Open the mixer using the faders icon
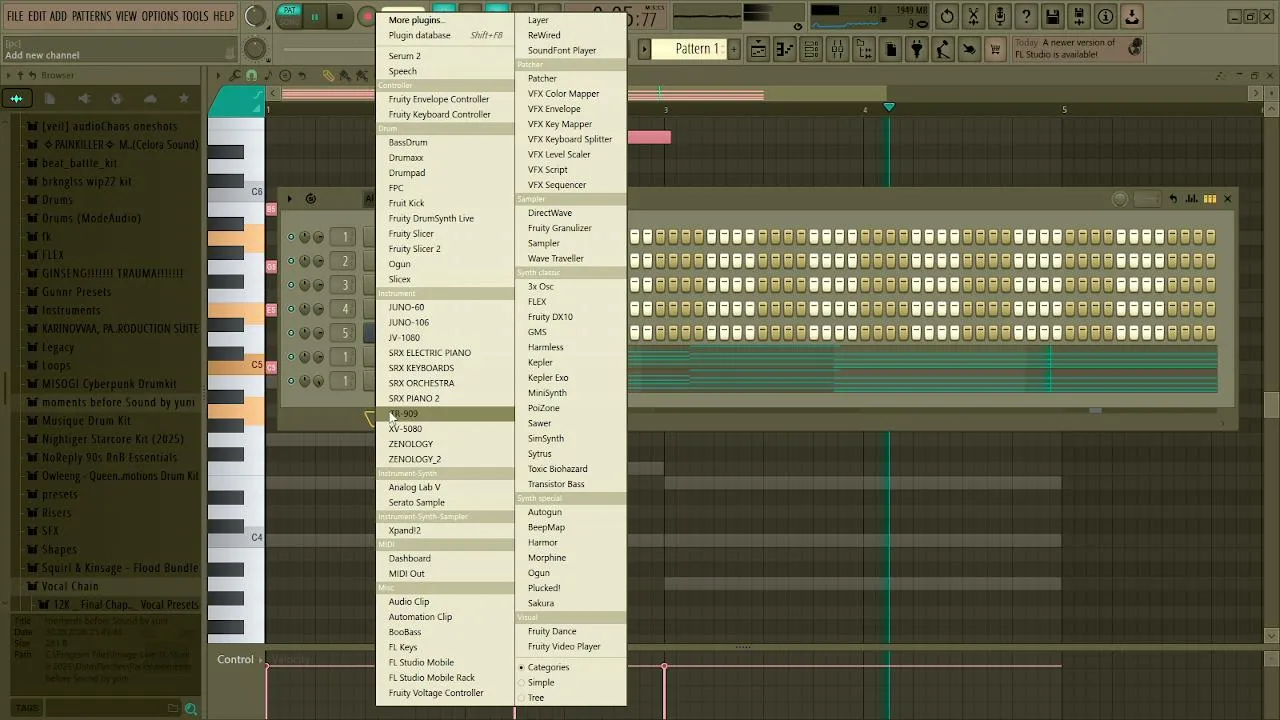Screen dimensions: 1280x720 pyautogui.click(x=838, y=50)
